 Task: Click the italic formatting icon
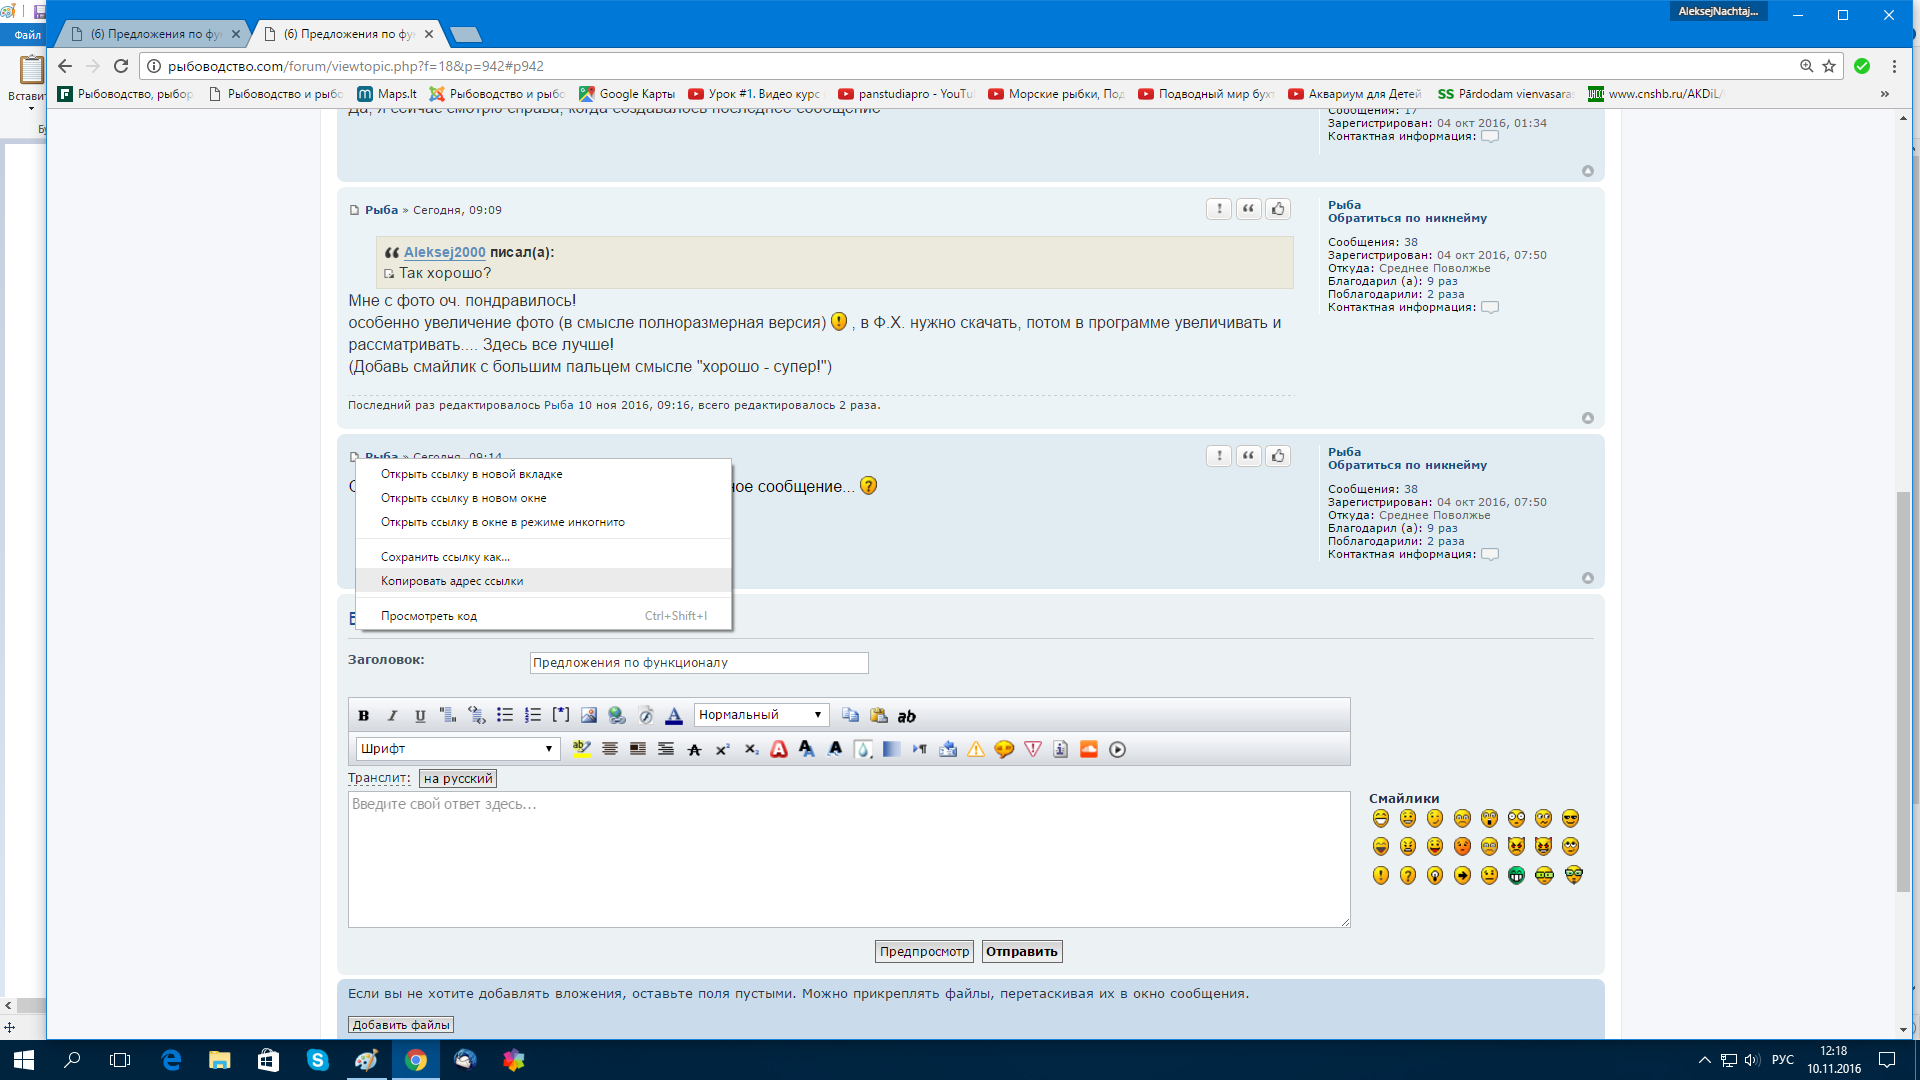(x=392, y=716)
